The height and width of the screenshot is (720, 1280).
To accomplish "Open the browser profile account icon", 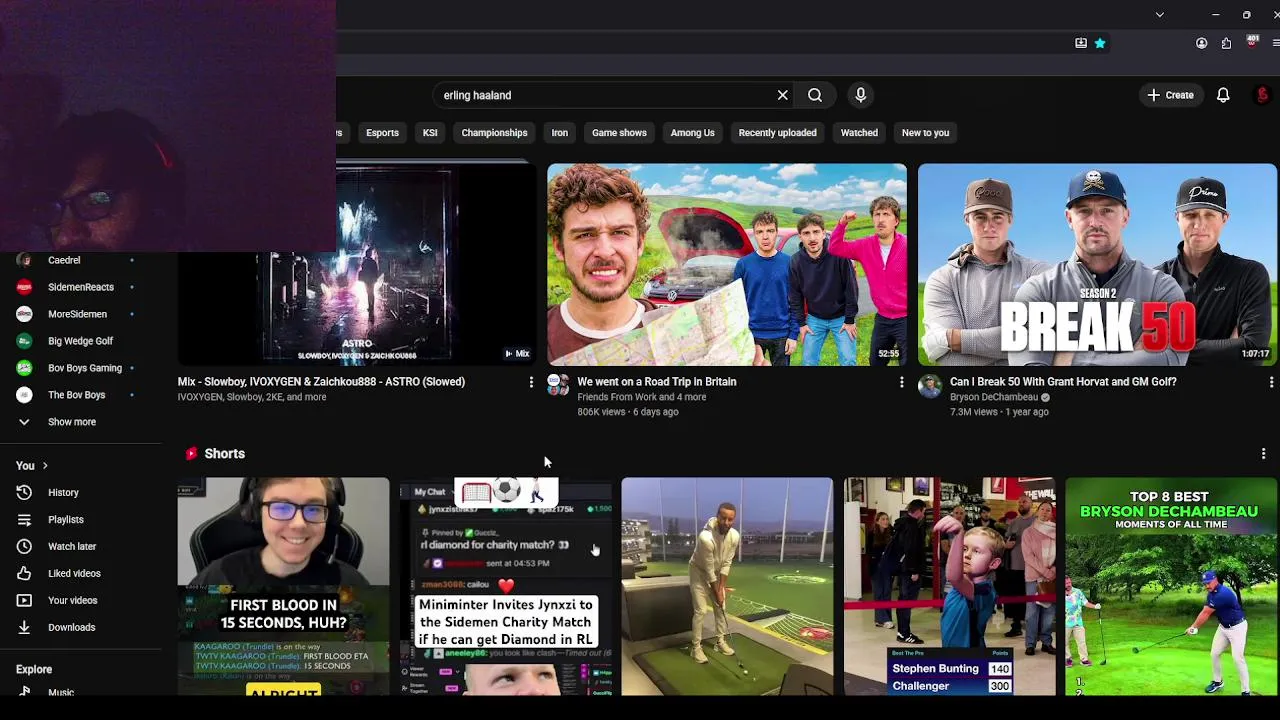I will pyautogui.click(x=1202, y=43).
